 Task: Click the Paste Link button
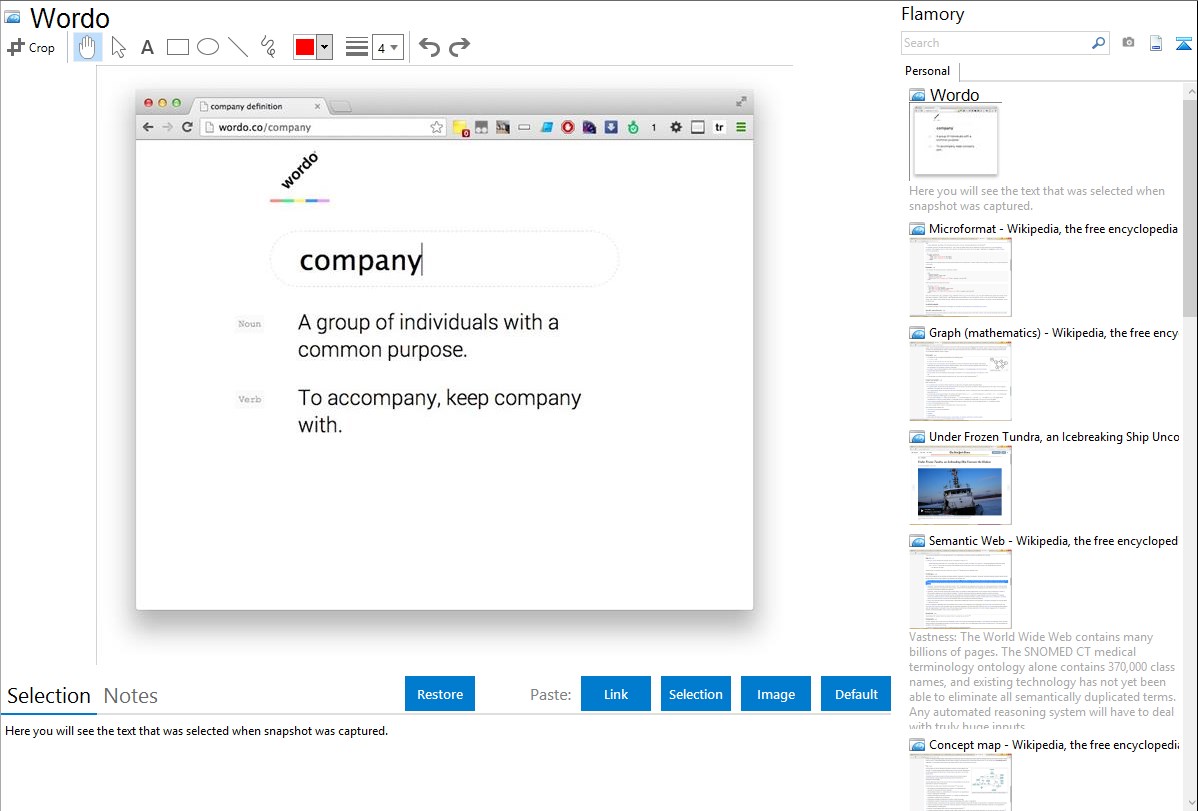(x=616, y=694)
